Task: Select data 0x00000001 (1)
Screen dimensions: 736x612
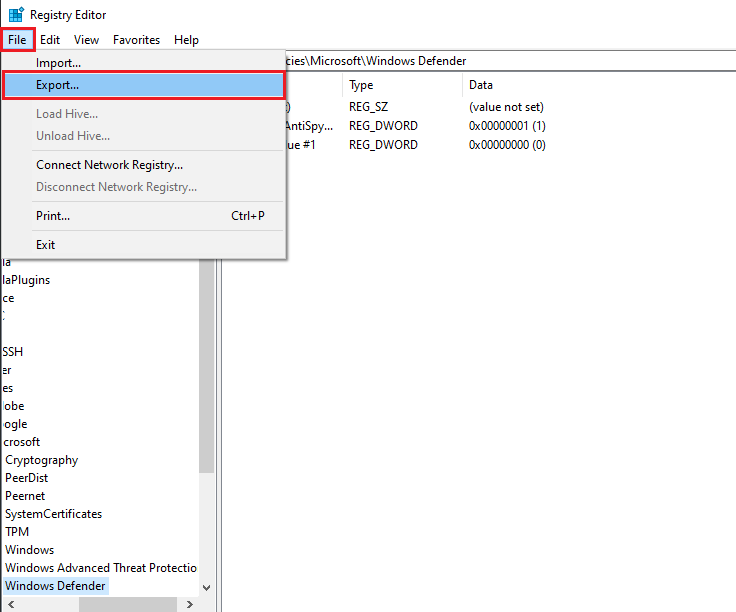Action: [x=507, y=126]
